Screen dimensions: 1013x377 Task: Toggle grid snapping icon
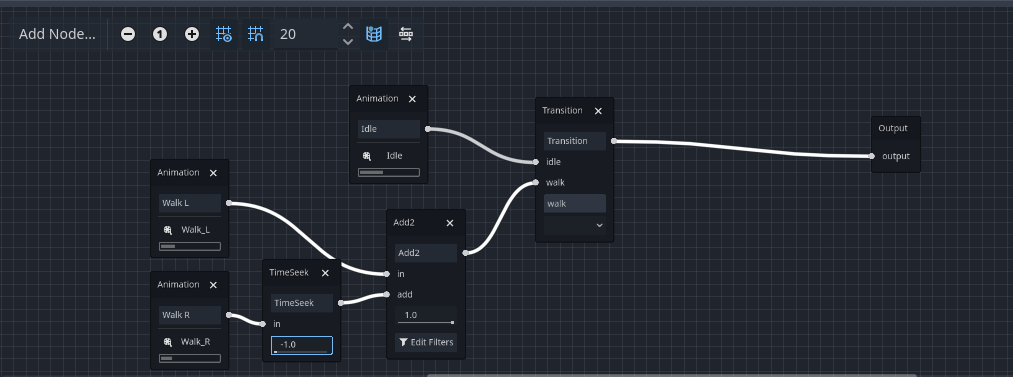point(256,34)
